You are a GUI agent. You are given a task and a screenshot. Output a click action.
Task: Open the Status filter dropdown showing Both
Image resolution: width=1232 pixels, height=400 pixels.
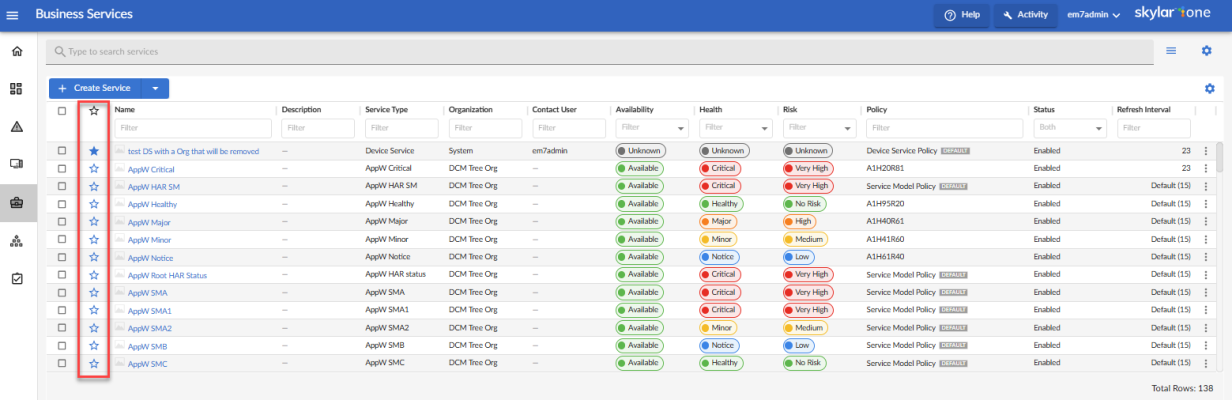click(1069, 128)
